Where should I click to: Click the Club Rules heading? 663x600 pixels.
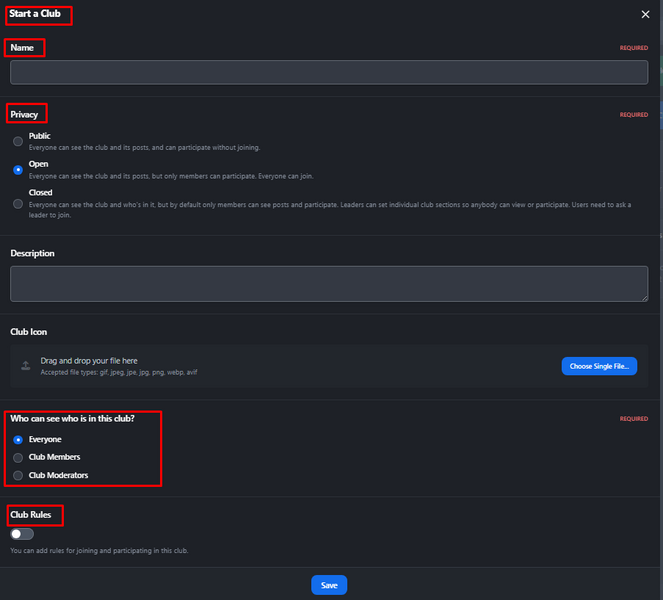pyautogui.click(x=30, y=515)
